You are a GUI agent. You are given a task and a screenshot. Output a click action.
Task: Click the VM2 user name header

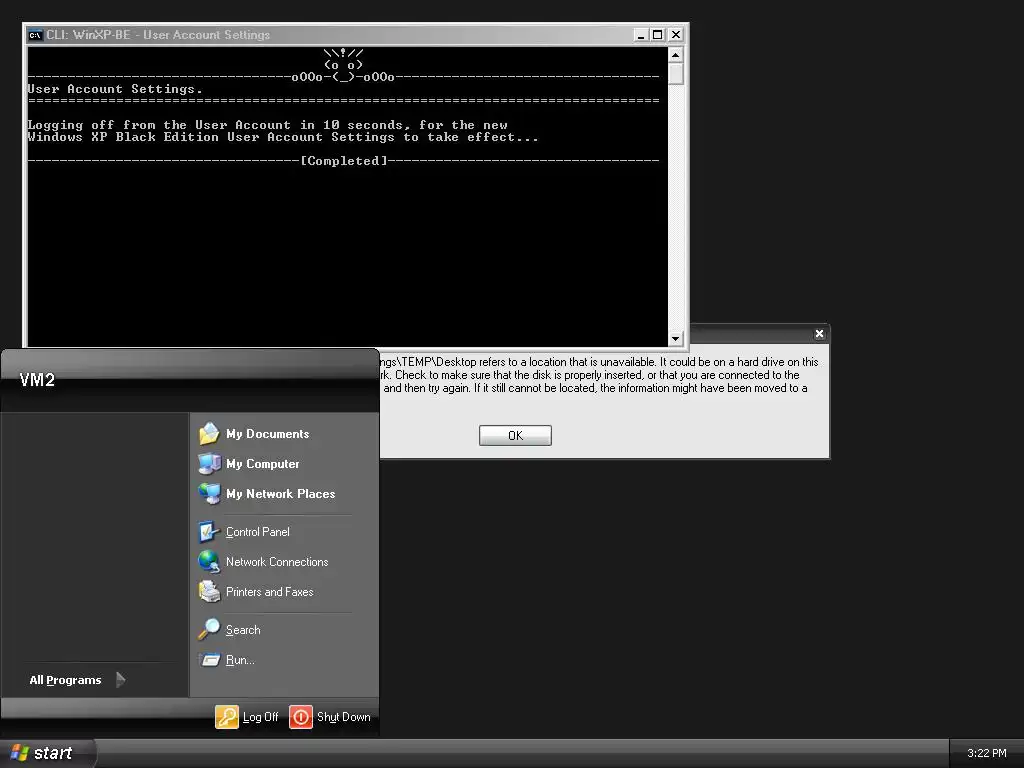click(37, 380)
